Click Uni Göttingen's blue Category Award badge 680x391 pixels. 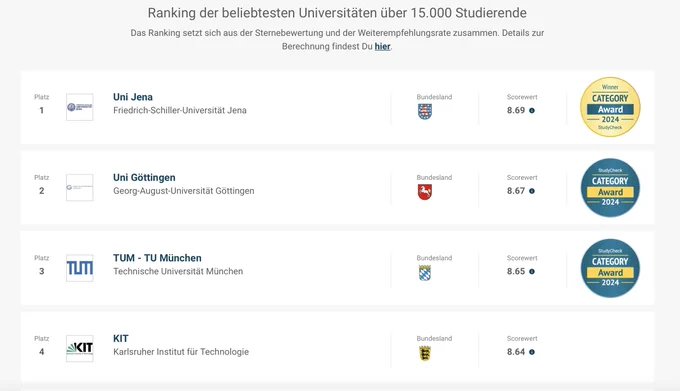pyautogui.click(x=610, y=188)
